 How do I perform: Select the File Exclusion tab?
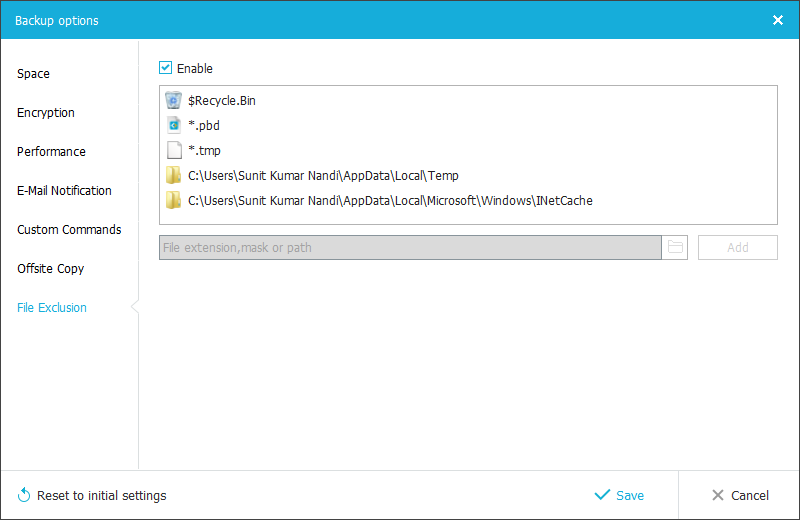coord(52,308)
